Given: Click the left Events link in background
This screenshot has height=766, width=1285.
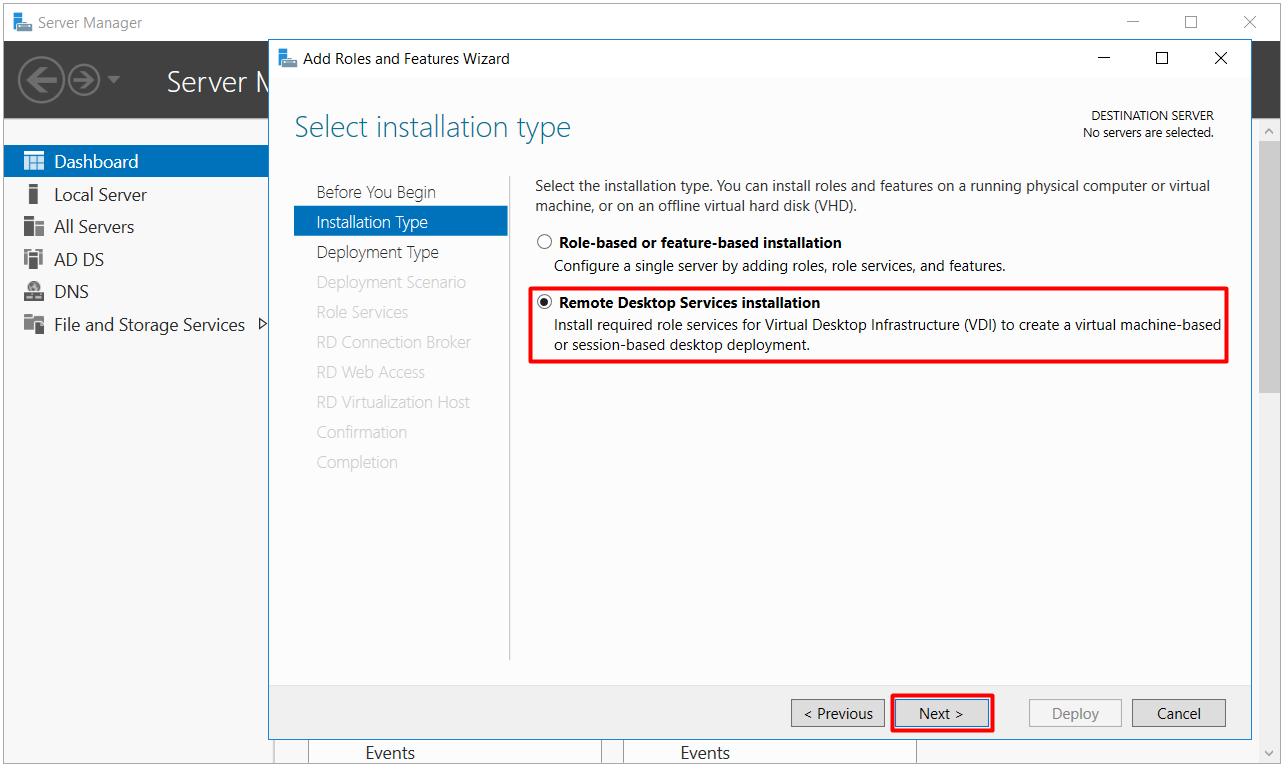Looking at the screenshot, I should click(x=390, y=753).
